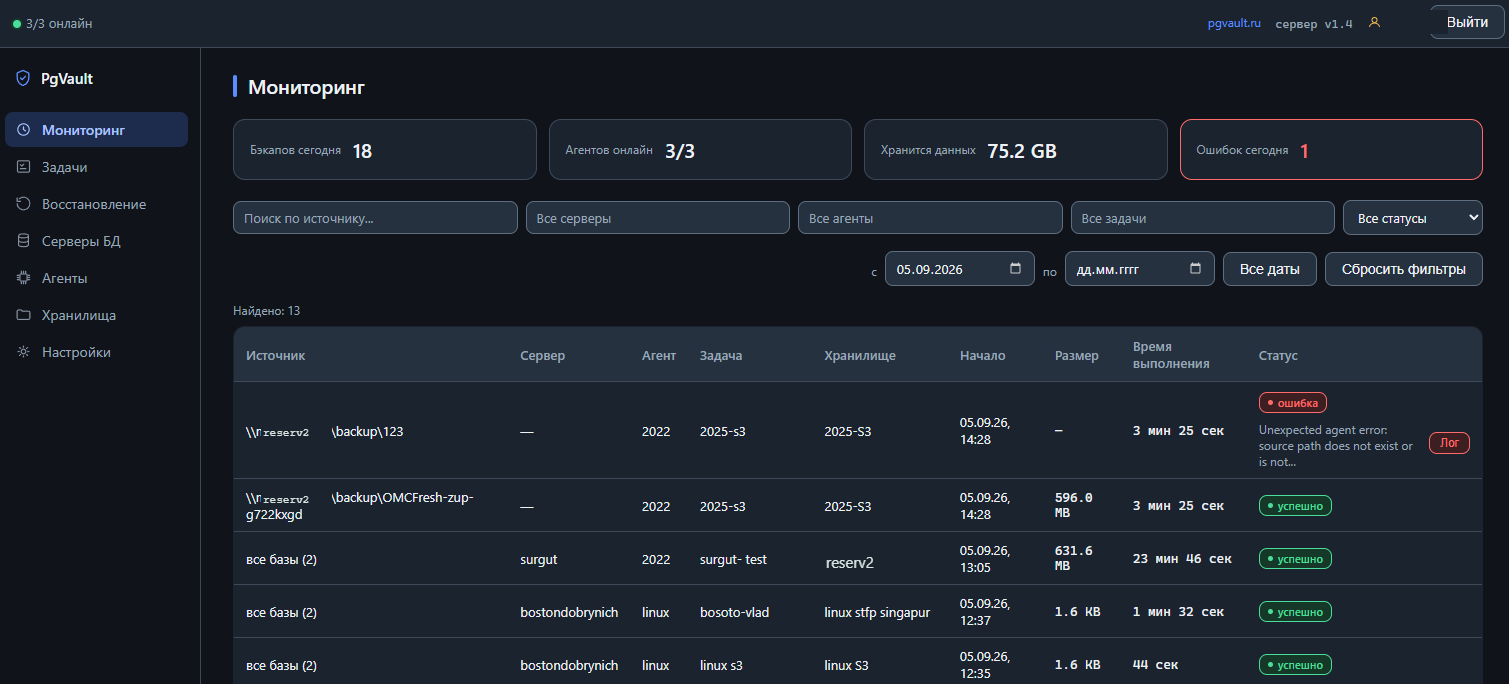Click Сбросить фильтры button
The image size is (1509, 684).
pos(1404,269)
